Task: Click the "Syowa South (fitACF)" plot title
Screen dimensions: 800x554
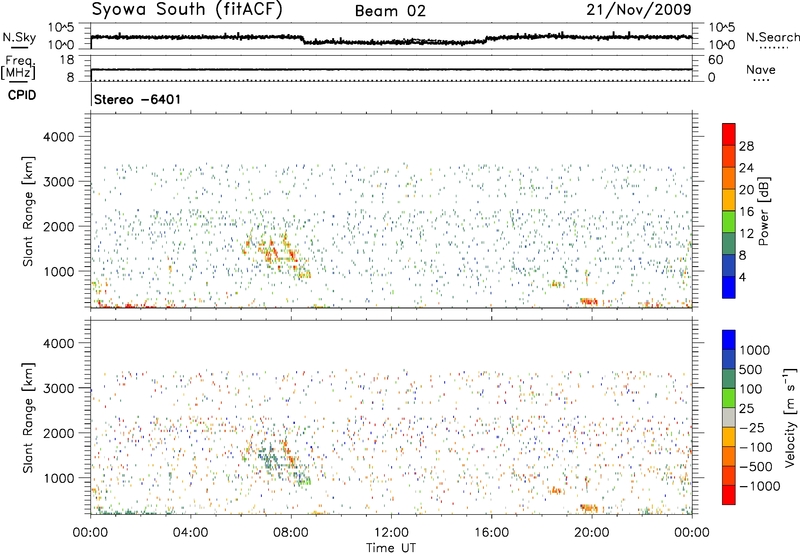Action: [187, 10]
